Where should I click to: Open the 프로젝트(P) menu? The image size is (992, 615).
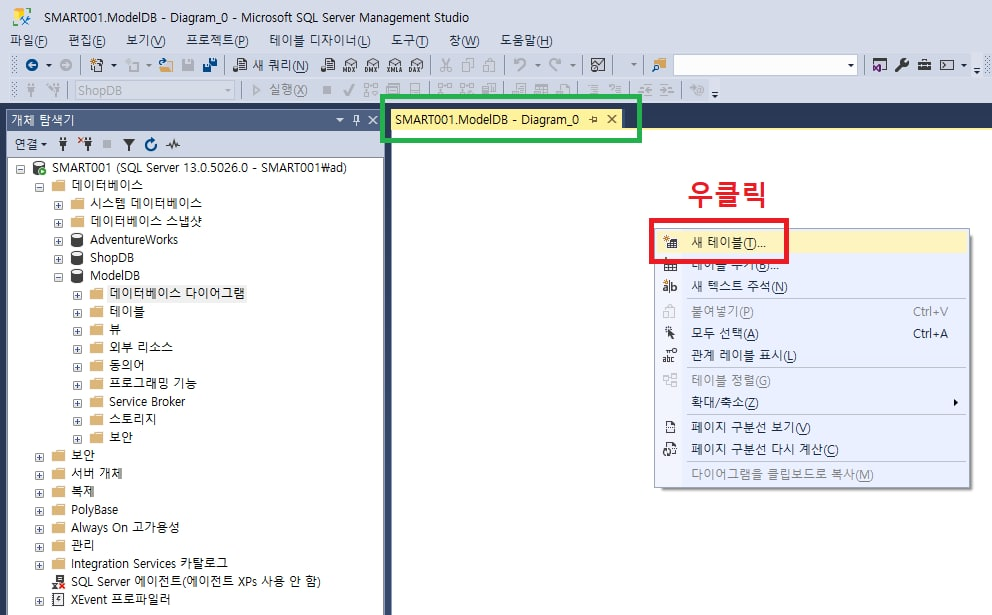tap(217, 40)
